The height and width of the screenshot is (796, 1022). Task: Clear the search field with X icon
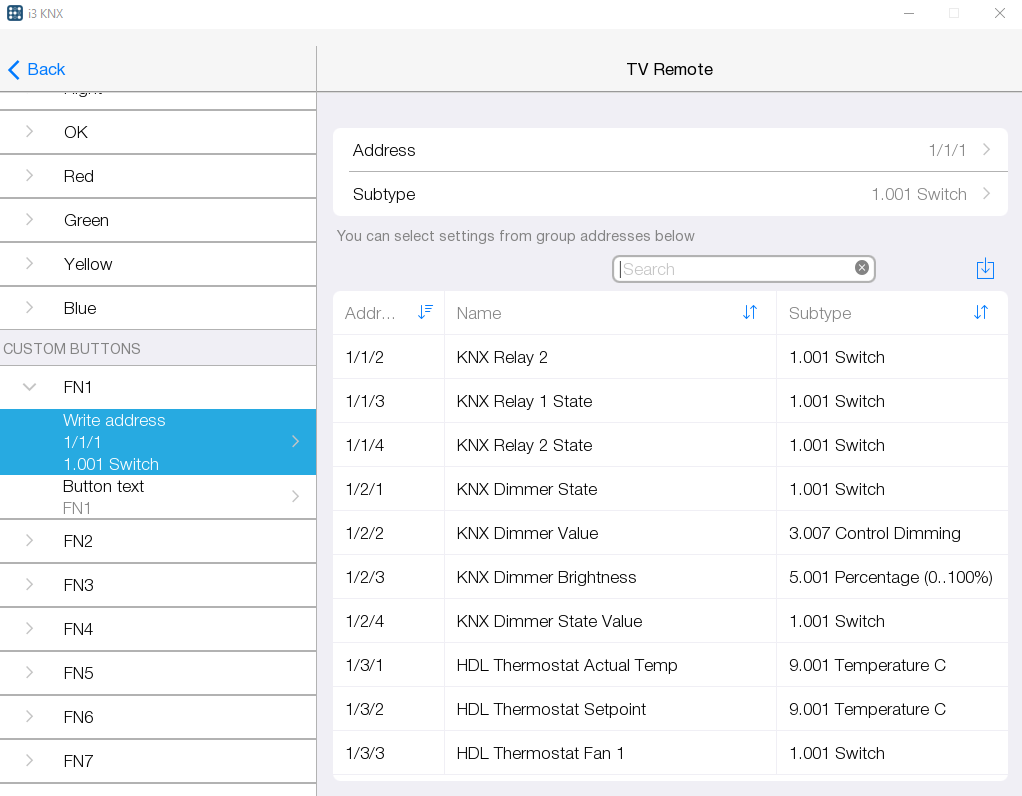[x=861, y=268]
